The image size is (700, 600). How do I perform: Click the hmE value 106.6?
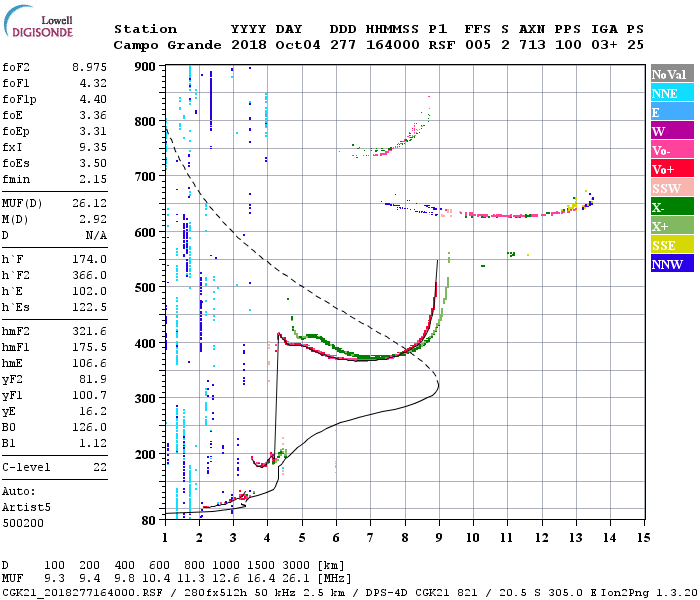(89, 363)
